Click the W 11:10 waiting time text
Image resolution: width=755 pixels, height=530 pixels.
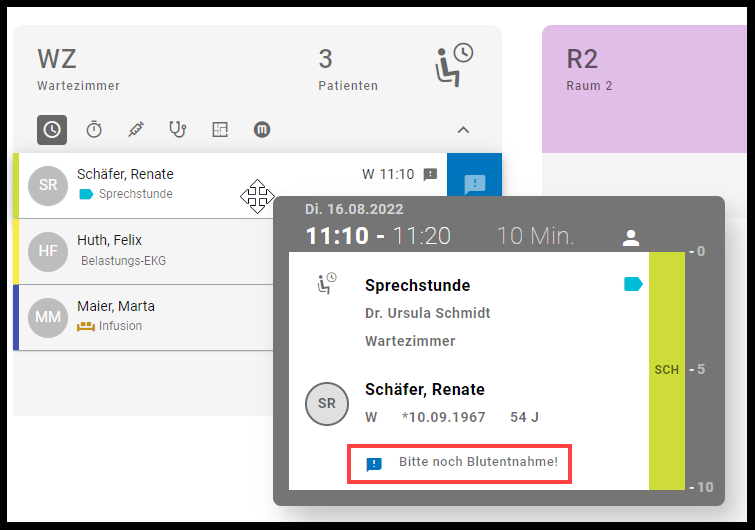(388, 174)
